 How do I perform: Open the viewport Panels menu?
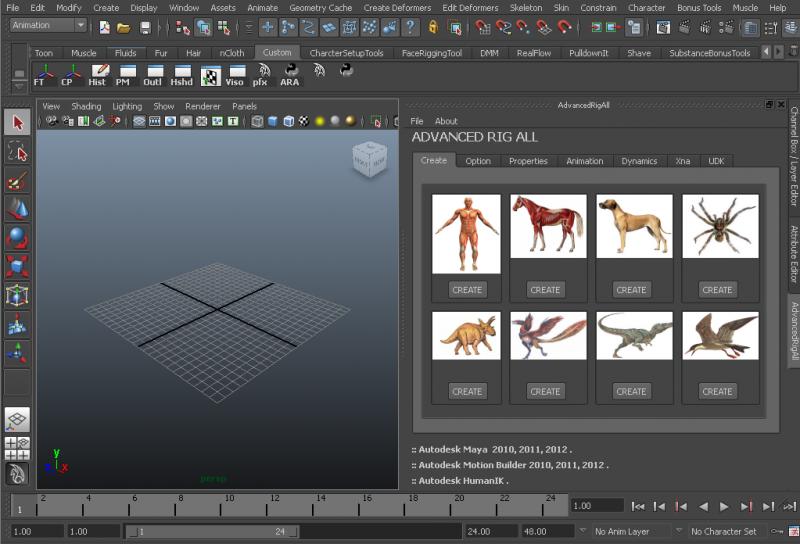(x=244, y=106)
